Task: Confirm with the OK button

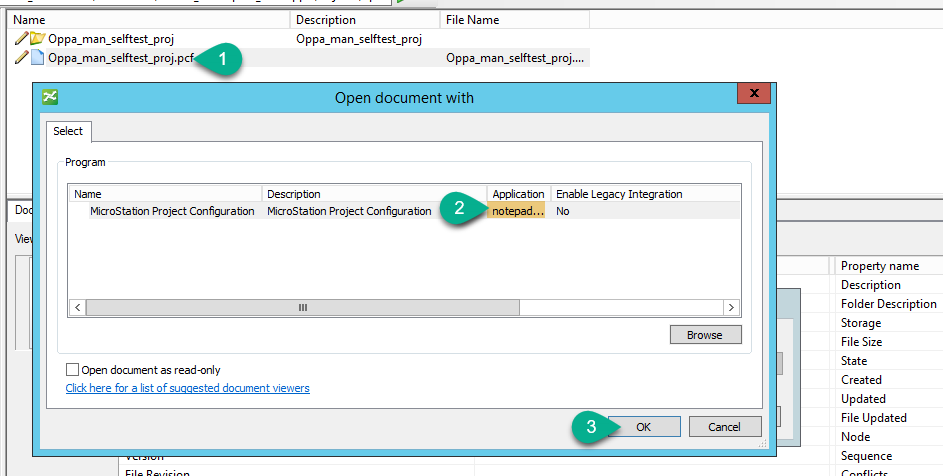Action: pos(644,427)
